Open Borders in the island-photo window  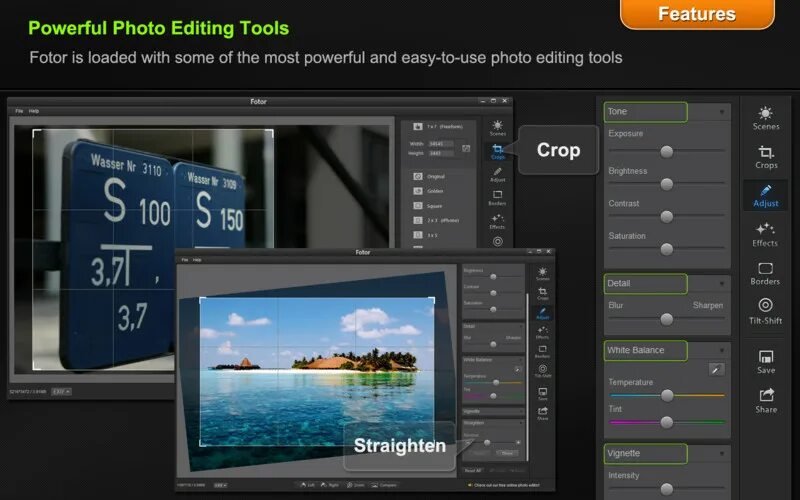tap(542, 352)
